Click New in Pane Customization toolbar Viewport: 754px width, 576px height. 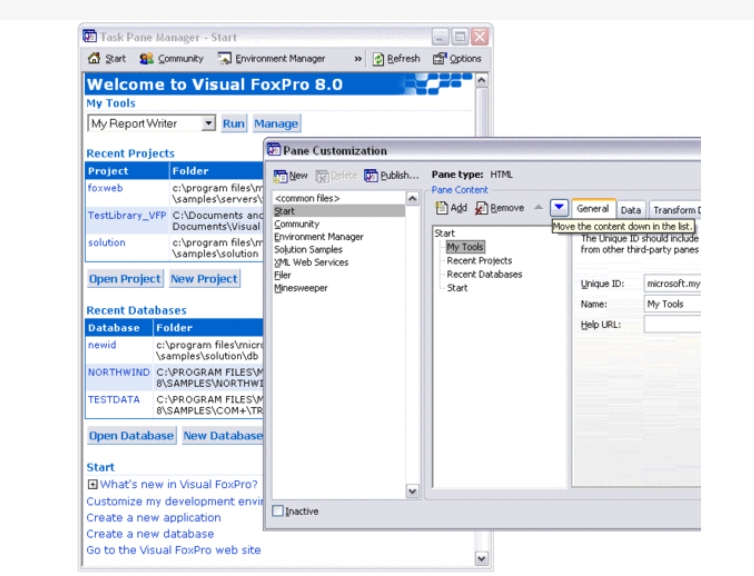(x=290, y=176)
